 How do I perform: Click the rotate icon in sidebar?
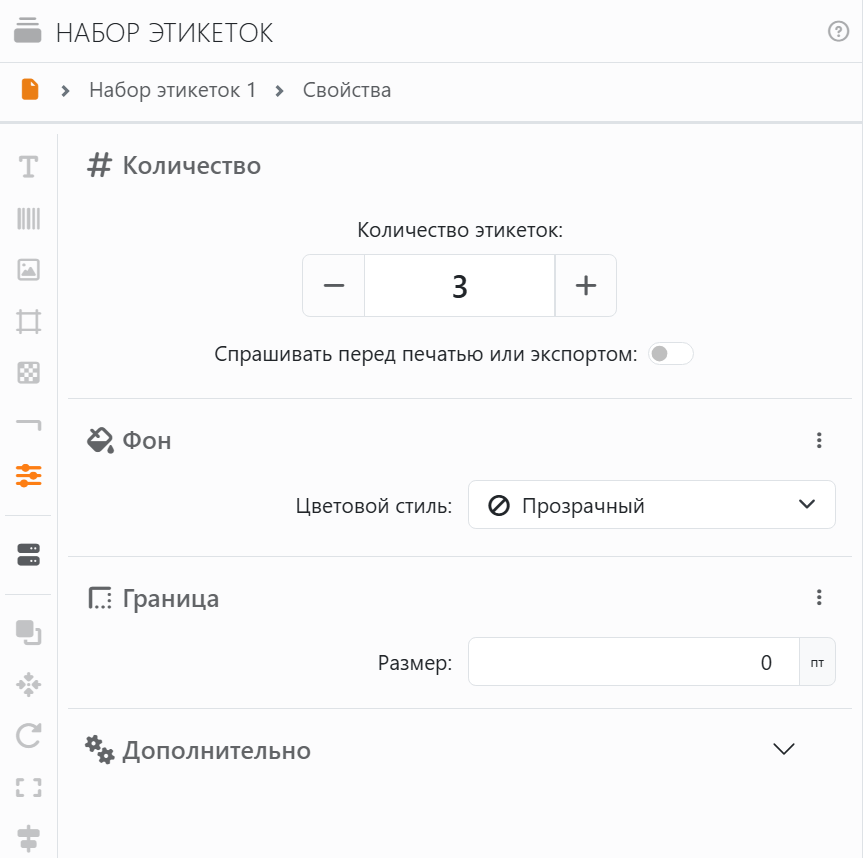point(29,736)
